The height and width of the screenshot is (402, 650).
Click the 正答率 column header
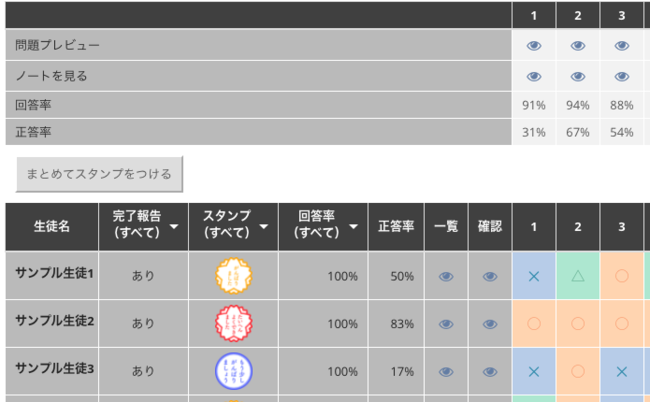[x=396, y=227]
